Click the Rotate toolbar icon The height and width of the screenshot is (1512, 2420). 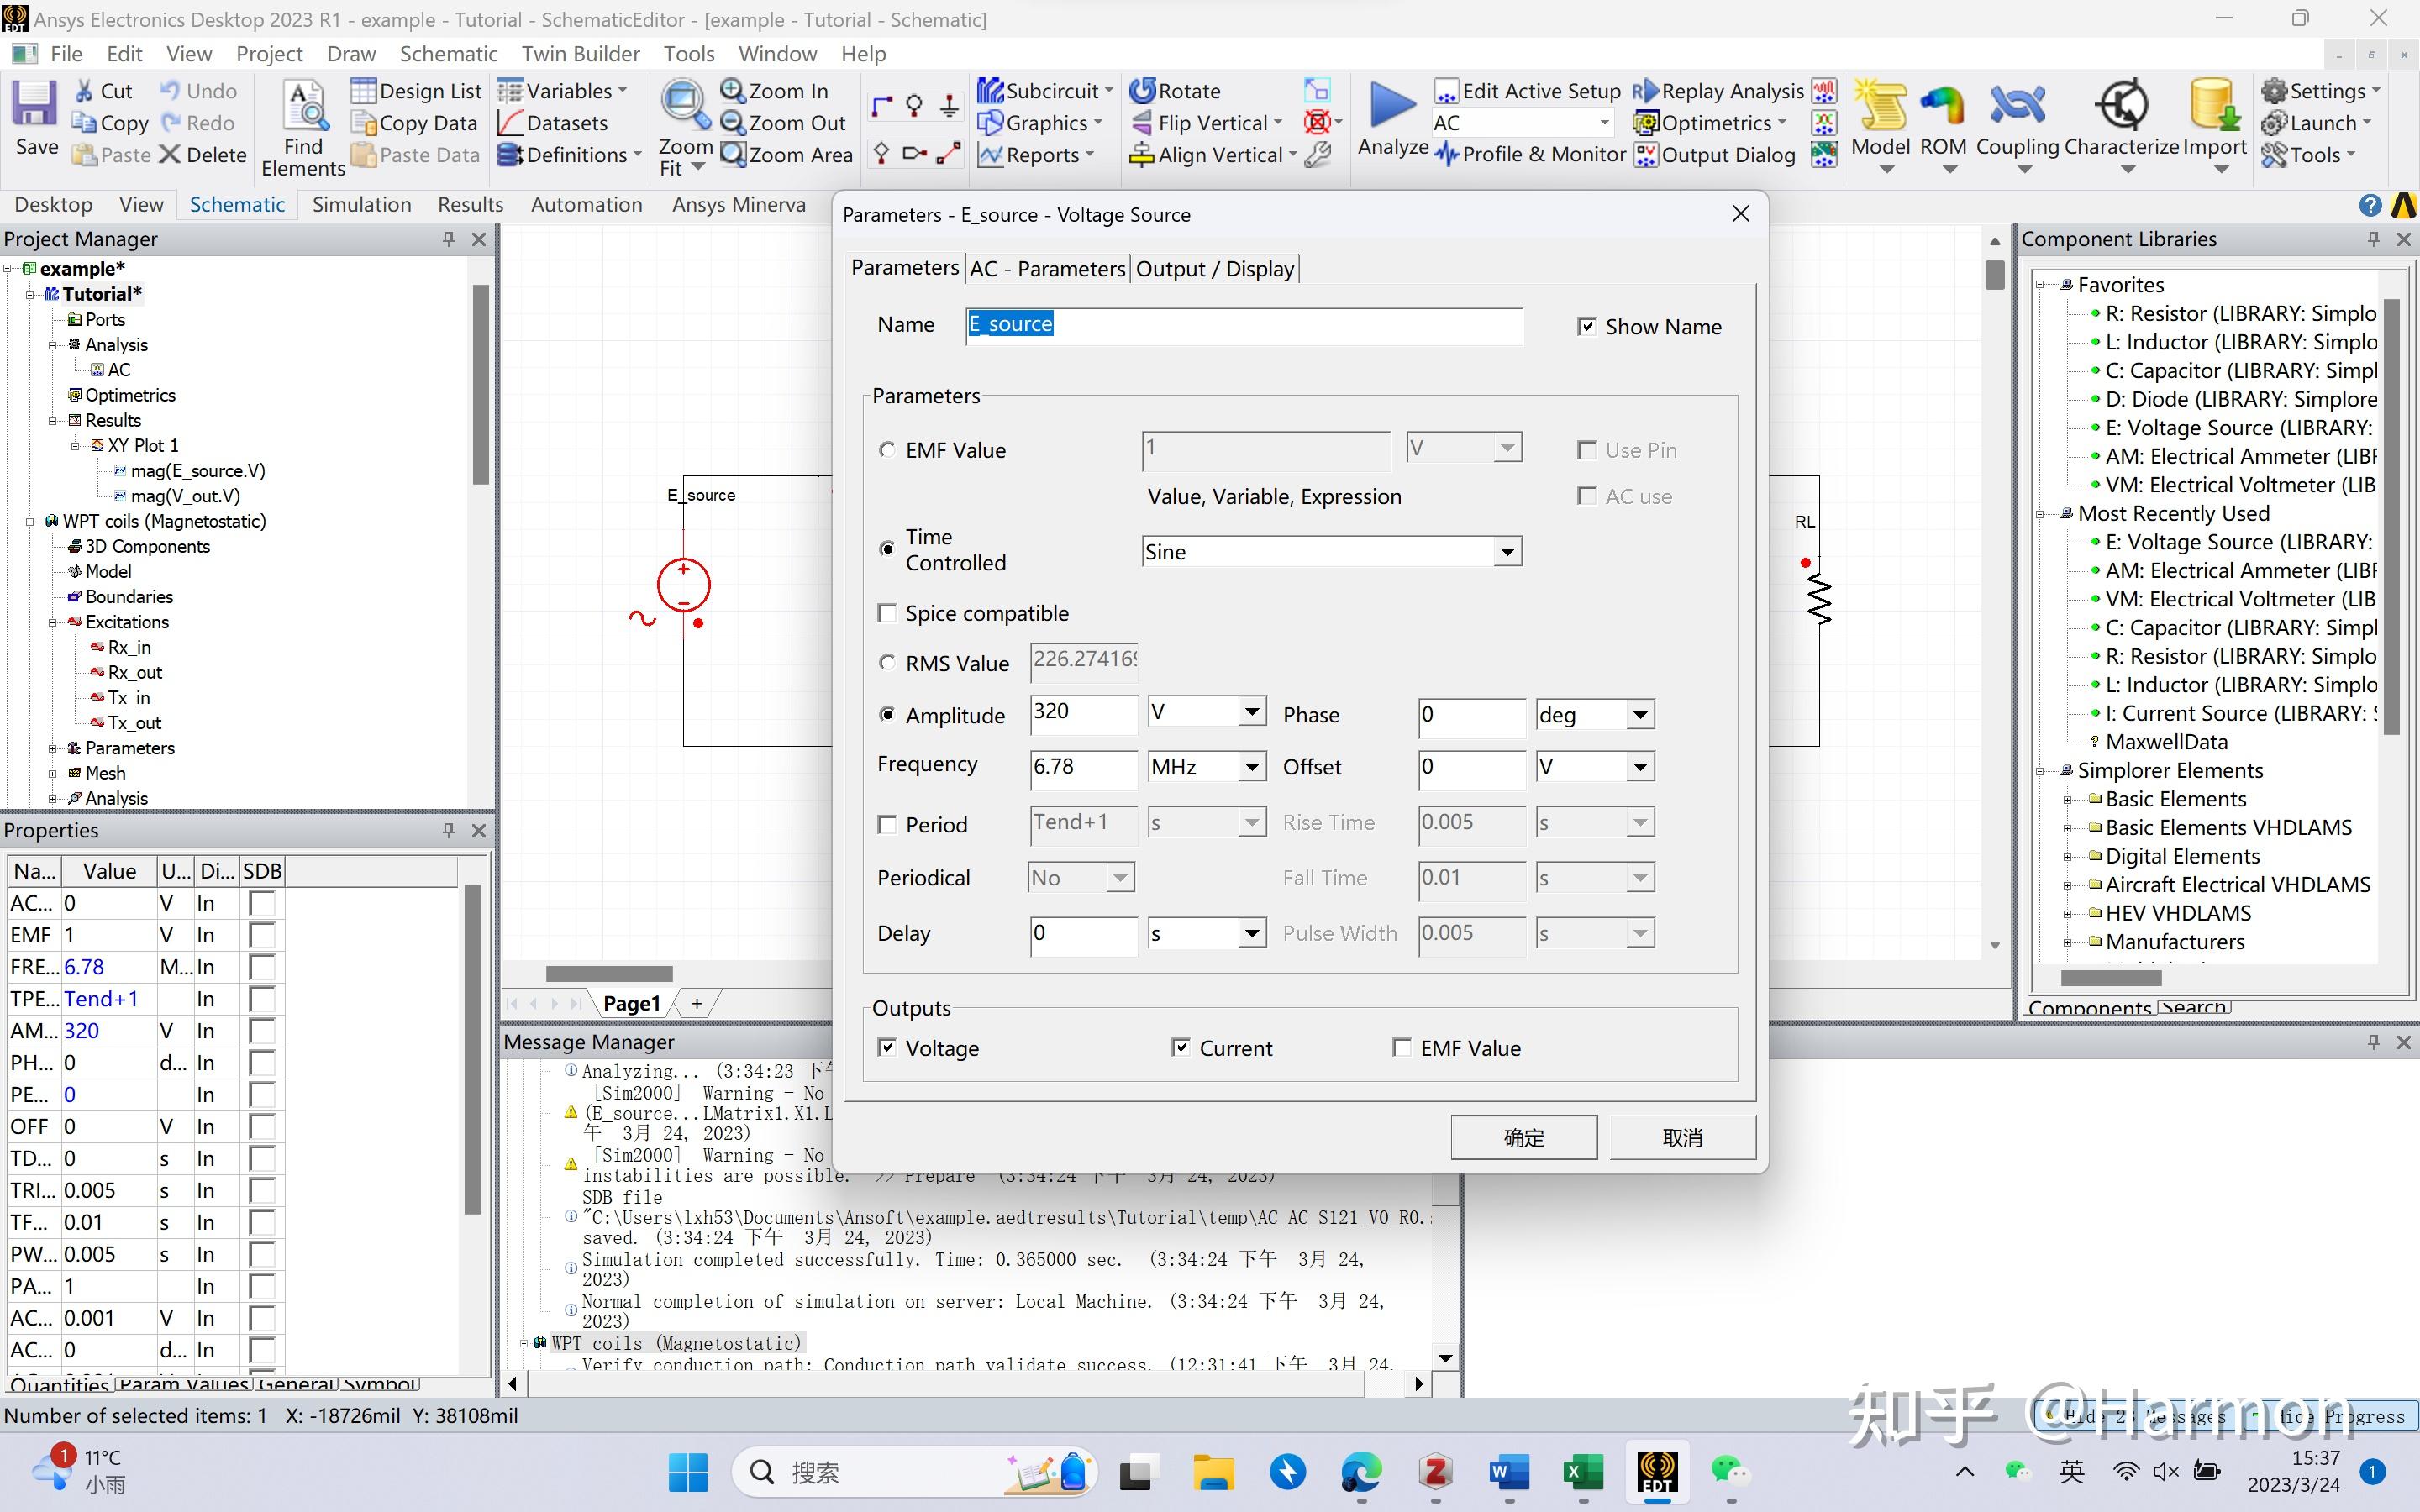tap(1143, 91)
